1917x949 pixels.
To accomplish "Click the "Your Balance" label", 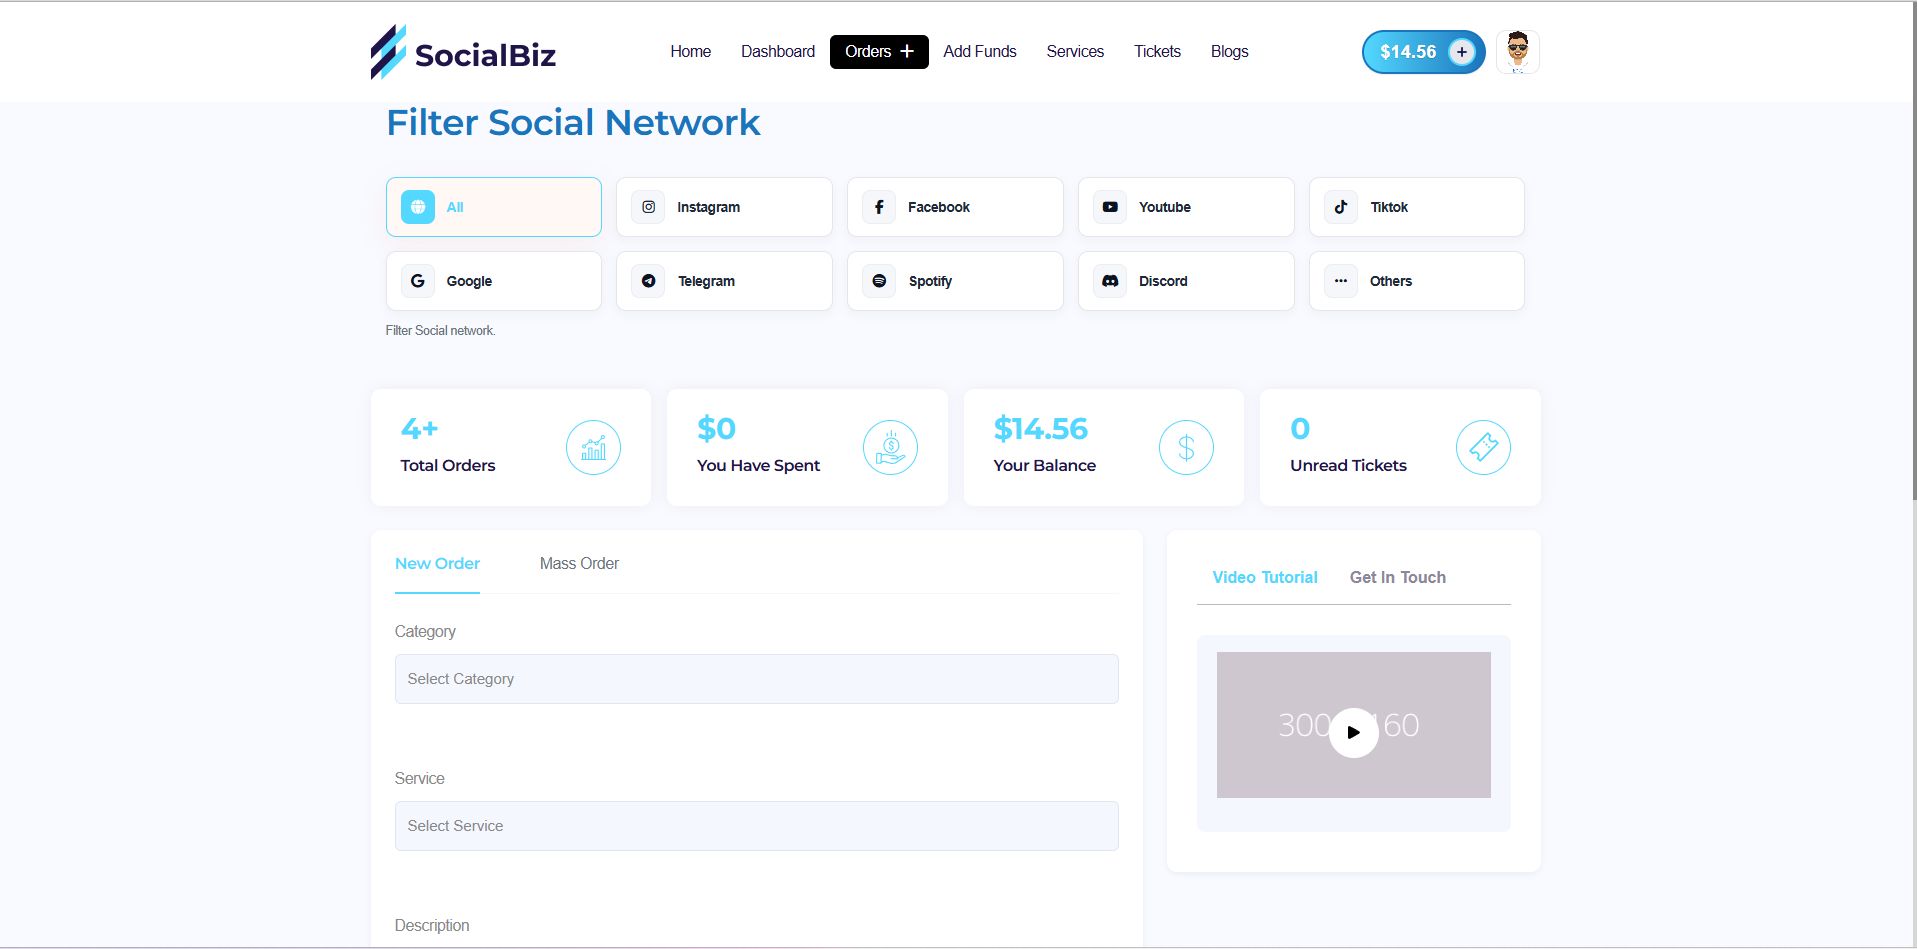I will point(1044,465).
